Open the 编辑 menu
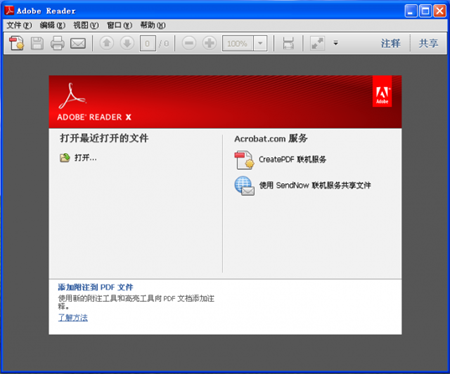This screenshot has width=450, height=374. coord(53,25)
